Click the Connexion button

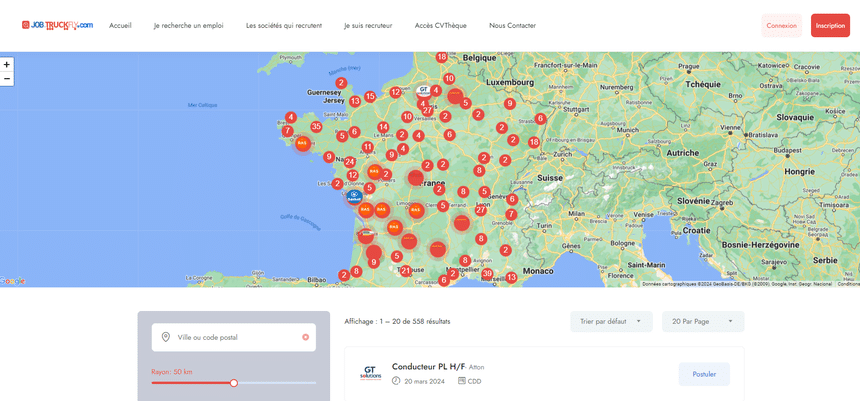pyautogui.click(x=781, y=26)
